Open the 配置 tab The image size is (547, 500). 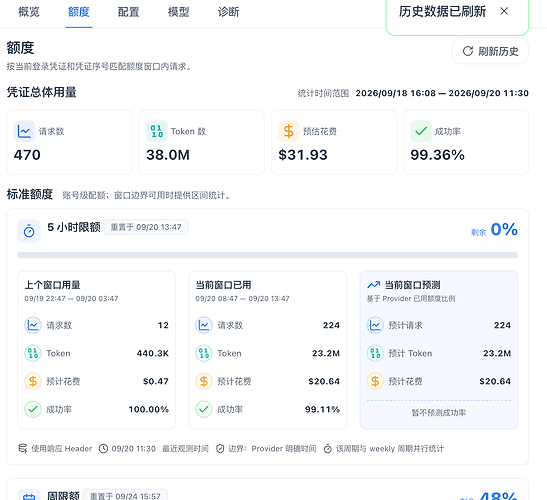point(128,12)
